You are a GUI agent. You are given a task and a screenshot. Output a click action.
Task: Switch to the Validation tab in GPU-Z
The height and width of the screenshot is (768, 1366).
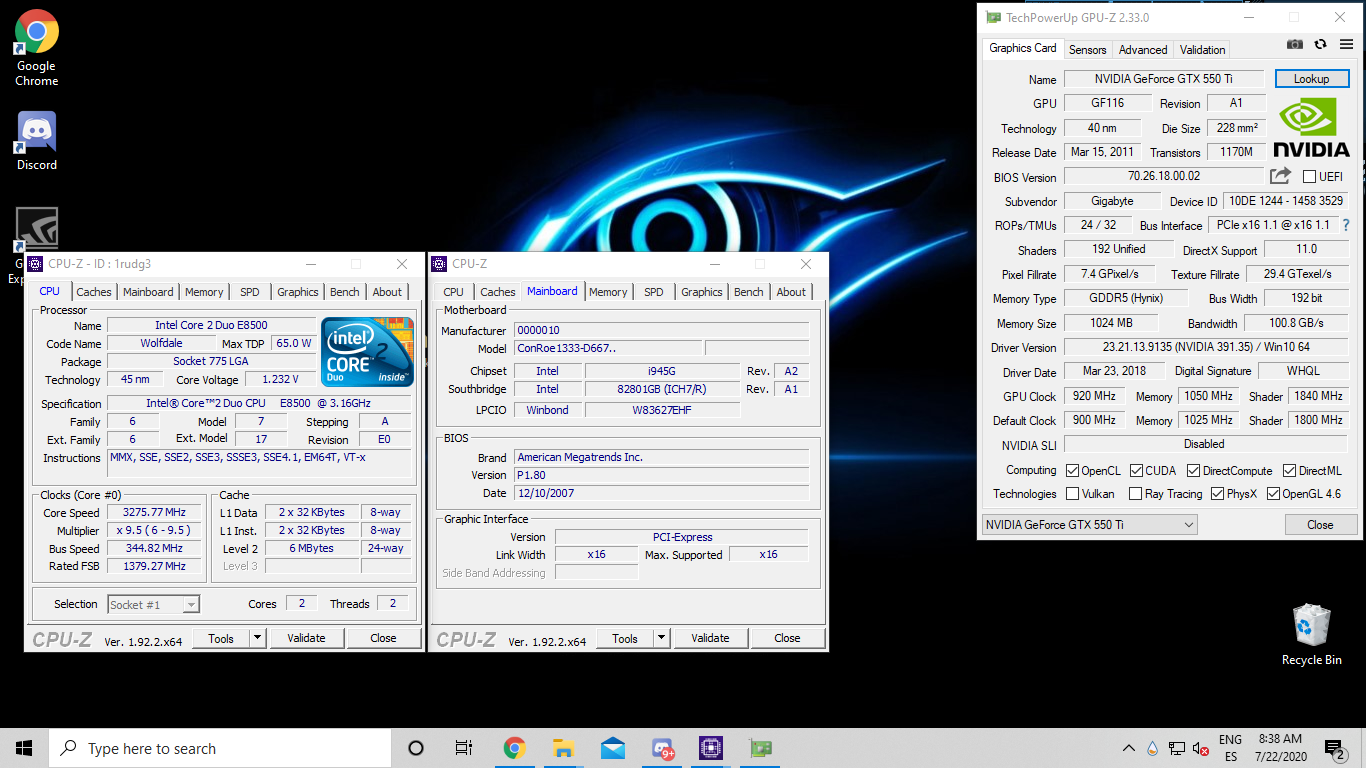pos(1202,50)
